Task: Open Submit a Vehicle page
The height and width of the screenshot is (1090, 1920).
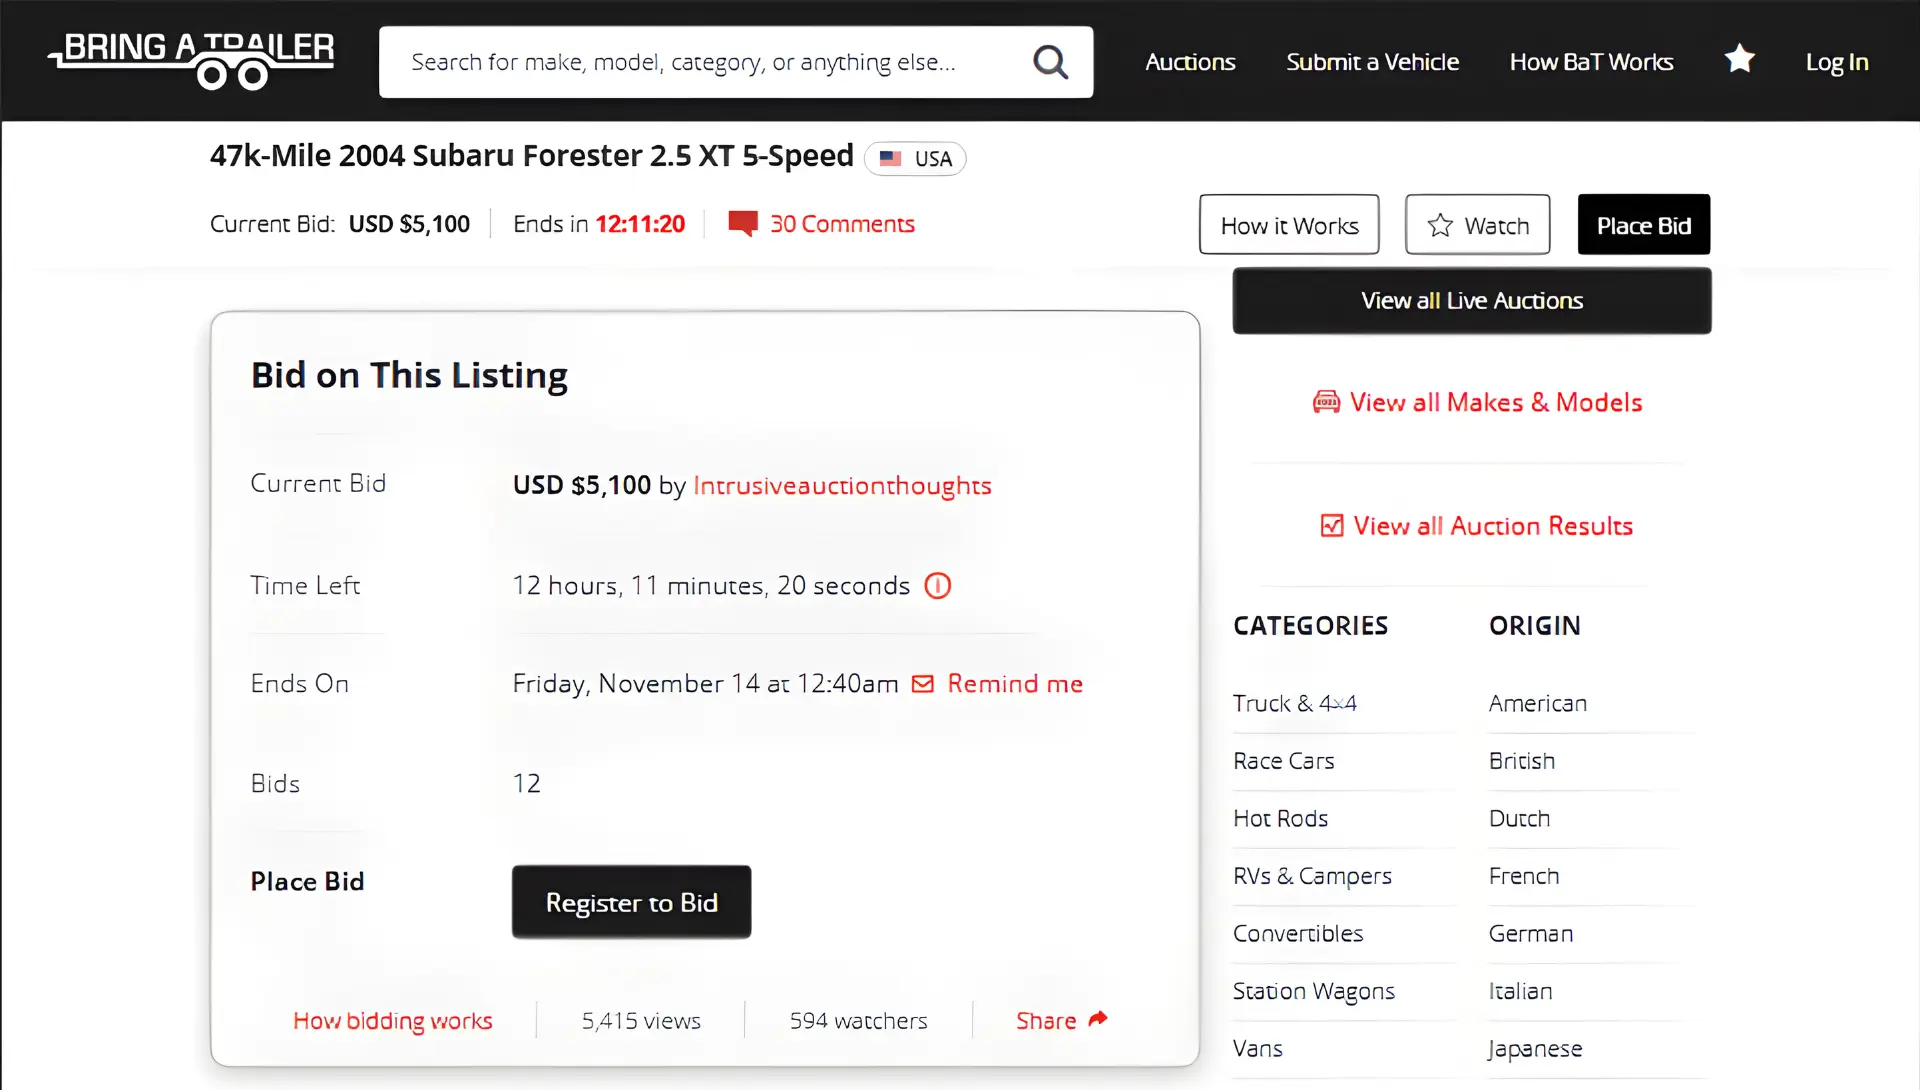Action: tap(1372, 62)
